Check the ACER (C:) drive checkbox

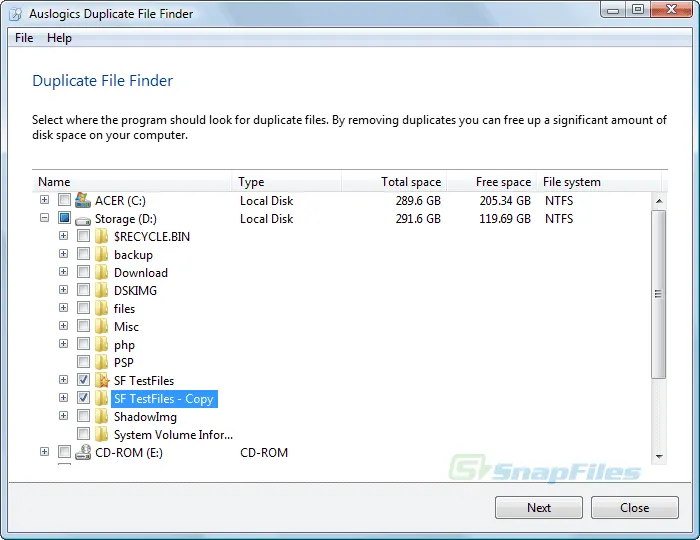point(64,199)
